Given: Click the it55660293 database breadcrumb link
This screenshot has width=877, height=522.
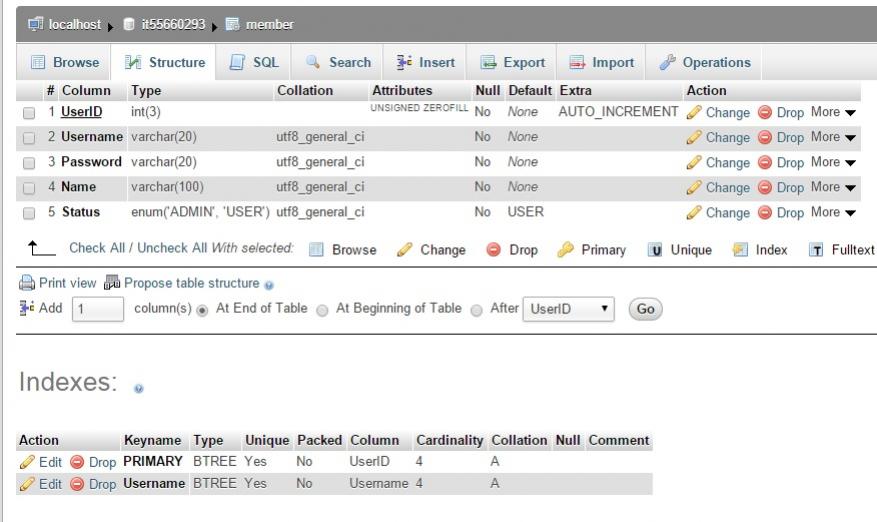Looking at the screenshot, I should click(173, 25).
